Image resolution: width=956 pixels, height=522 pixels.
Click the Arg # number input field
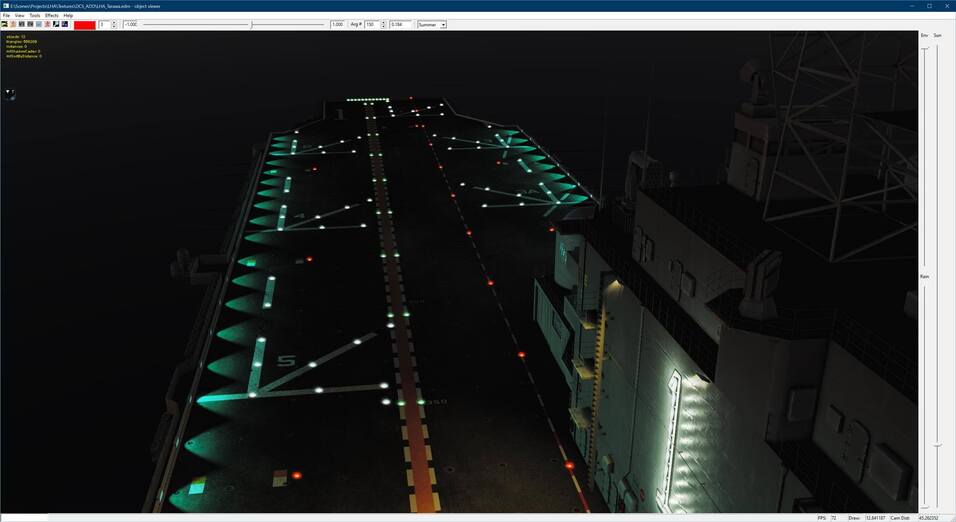point(370,24)
